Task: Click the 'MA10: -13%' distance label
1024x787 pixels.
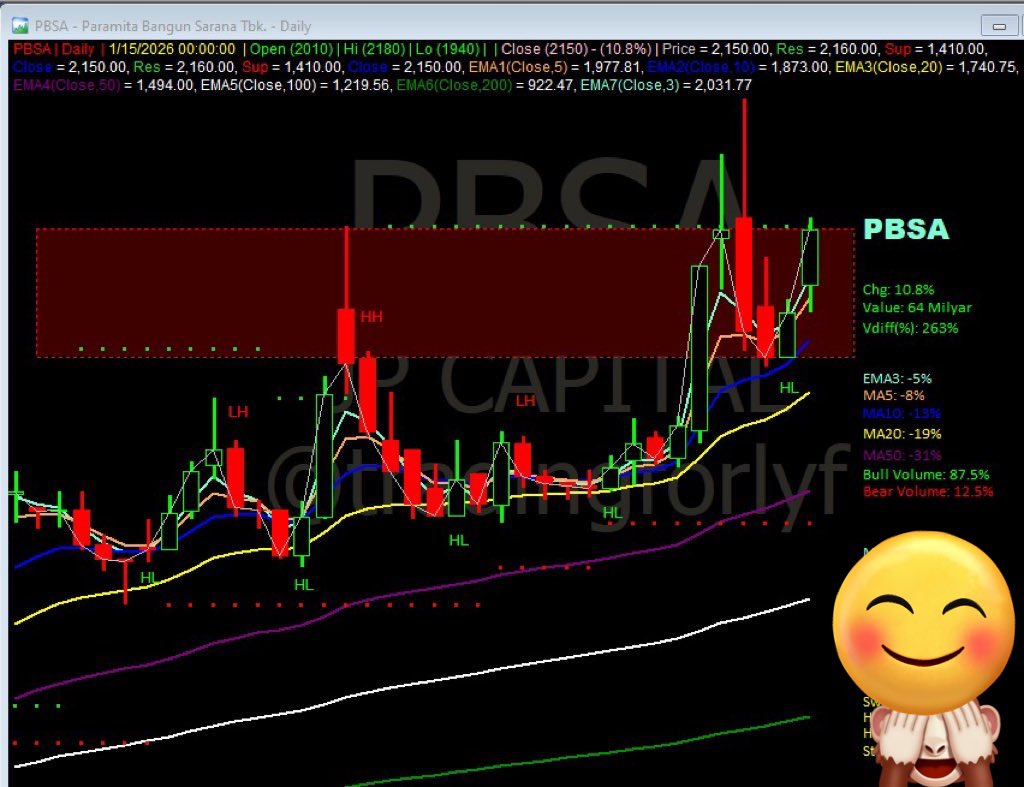Action: 901,413
